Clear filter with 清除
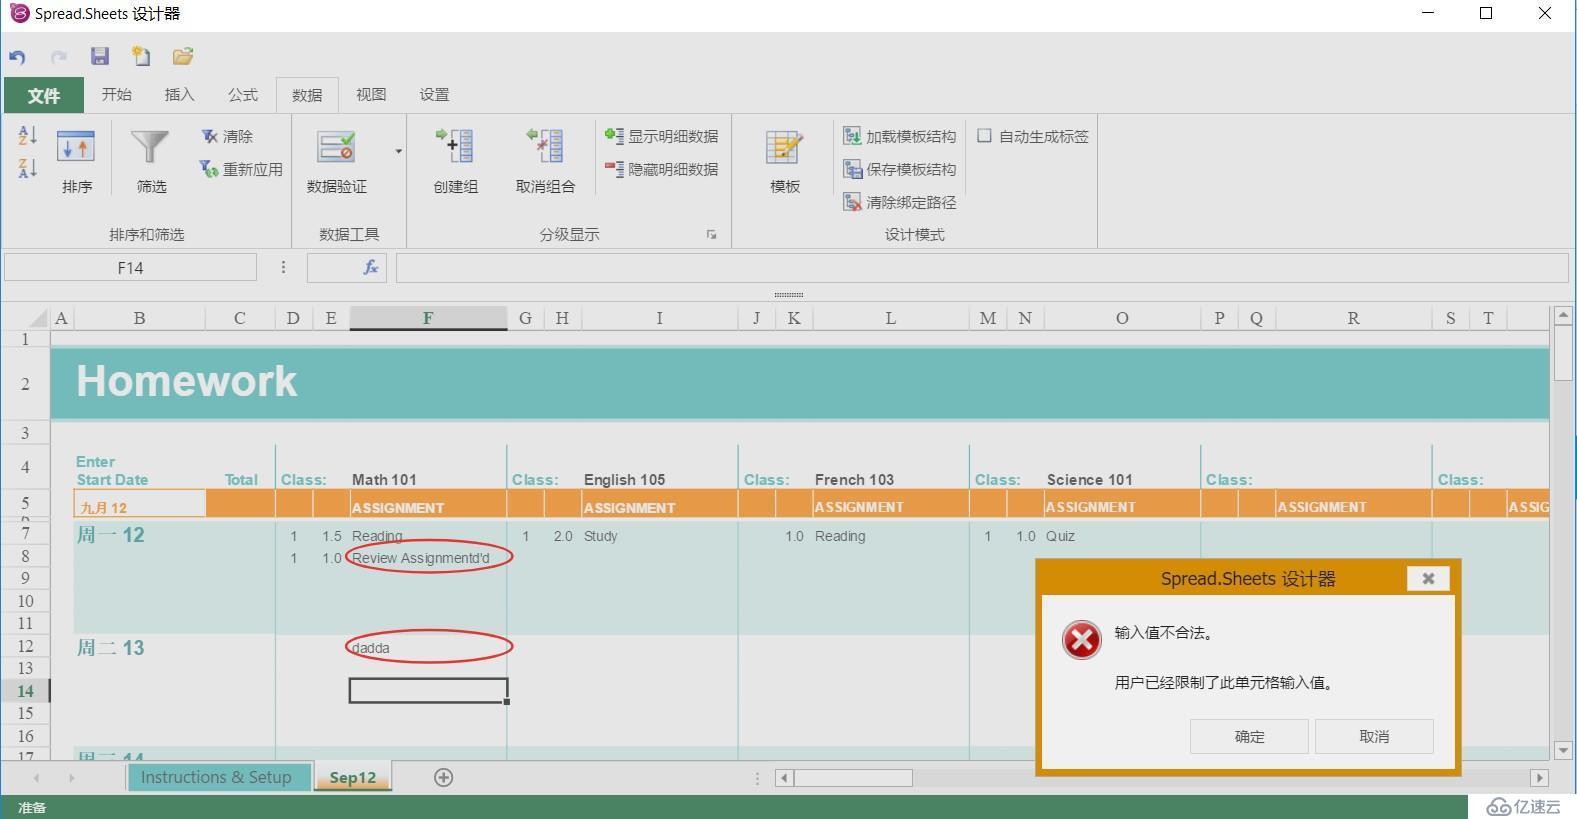Image resolution: width=1577 pixels, height=819 pixels. tap(227, 136)
